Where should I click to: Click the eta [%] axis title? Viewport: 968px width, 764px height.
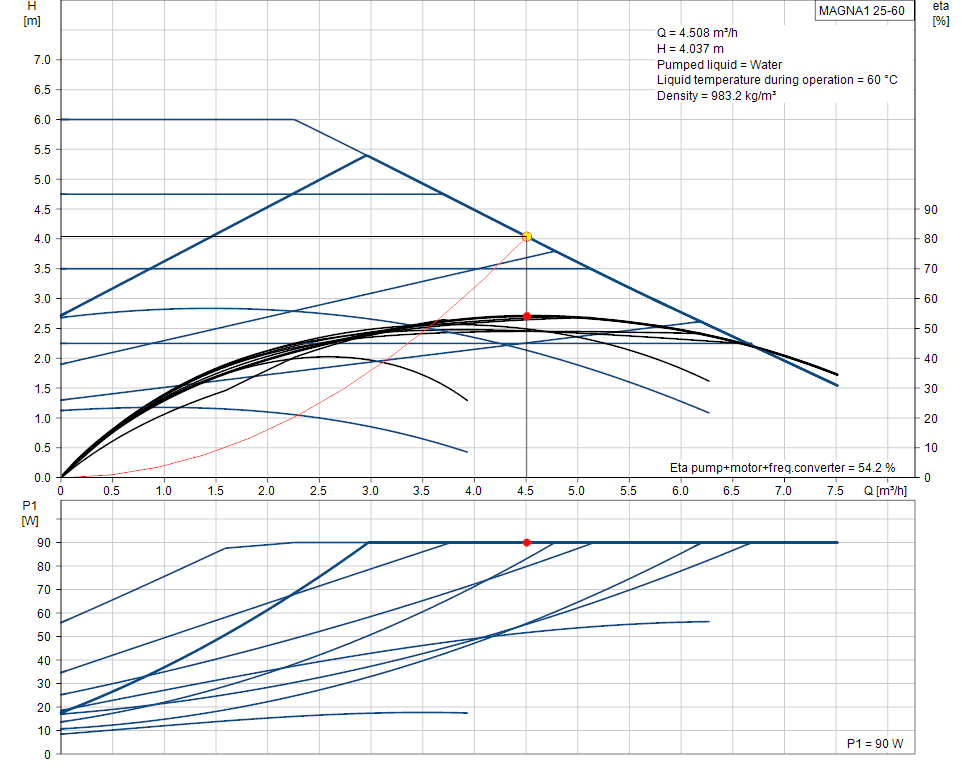pos(940,14)
